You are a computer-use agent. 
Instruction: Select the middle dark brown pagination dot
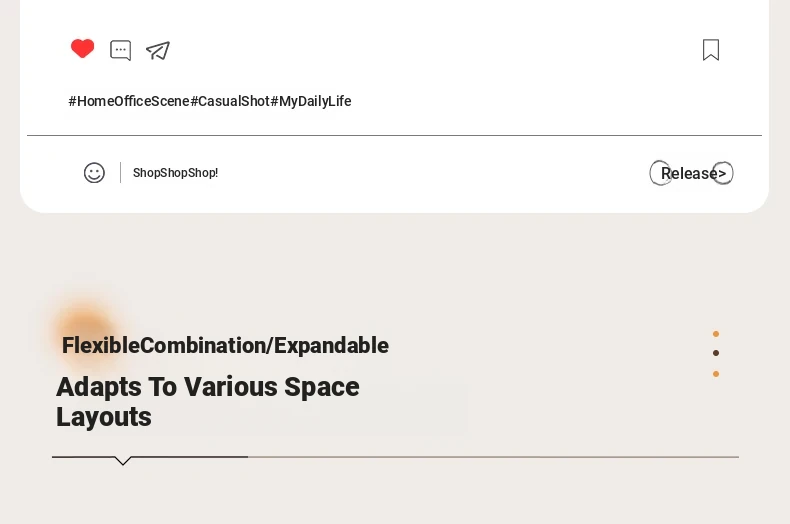[716, 353]
